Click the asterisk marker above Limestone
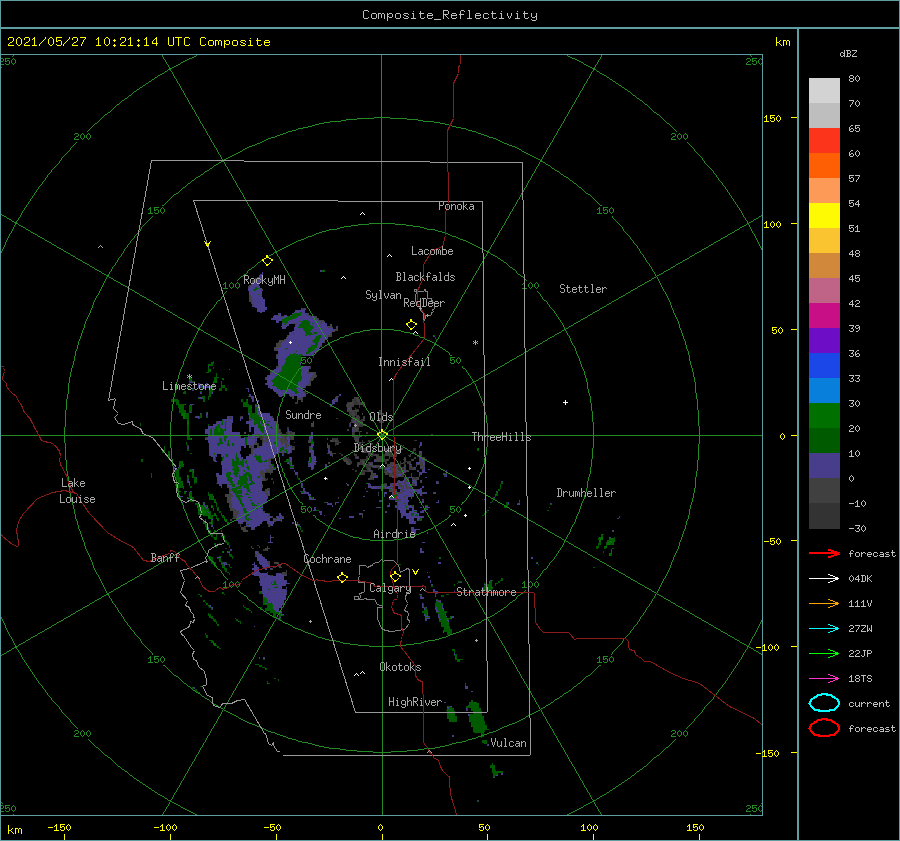This screenshot has height=841, width=900. [189, 378]
